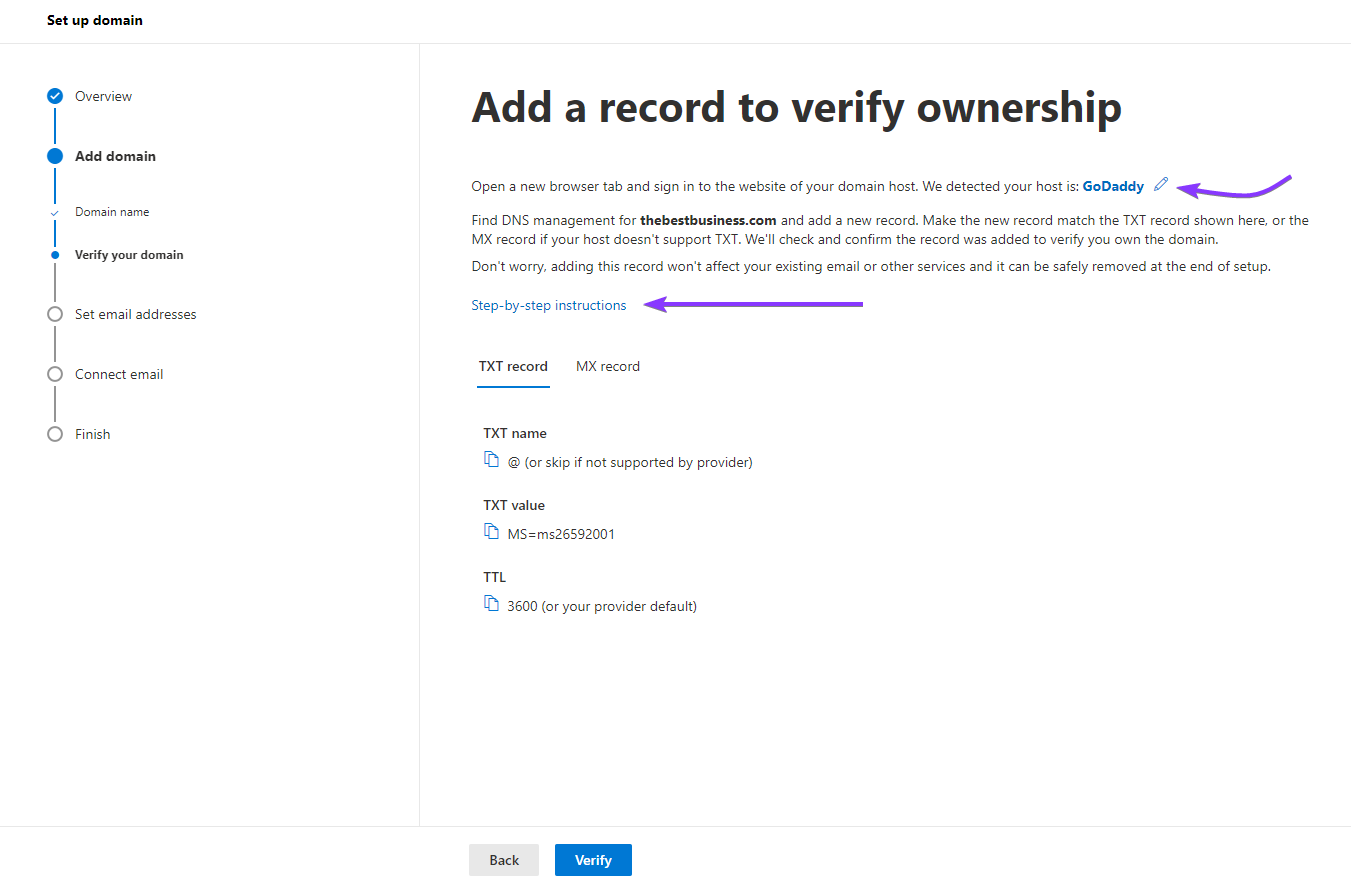Screen dimensions: 1351x885
Task: Click the Overview completed step checkmark circle
Action: pos(55,96)
